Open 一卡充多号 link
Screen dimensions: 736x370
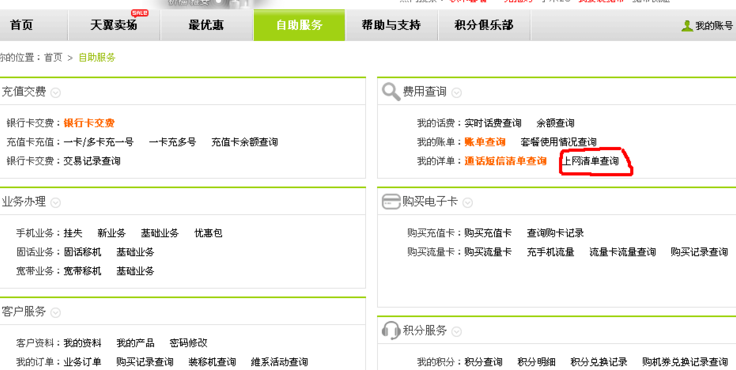click(172, 142)
